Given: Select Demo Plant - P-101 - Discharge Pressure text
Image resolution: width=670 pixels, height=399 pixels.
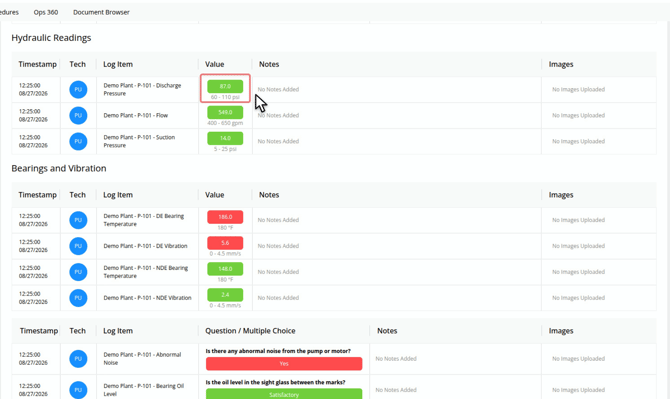Looking at the screenshot, I should 142,89.
